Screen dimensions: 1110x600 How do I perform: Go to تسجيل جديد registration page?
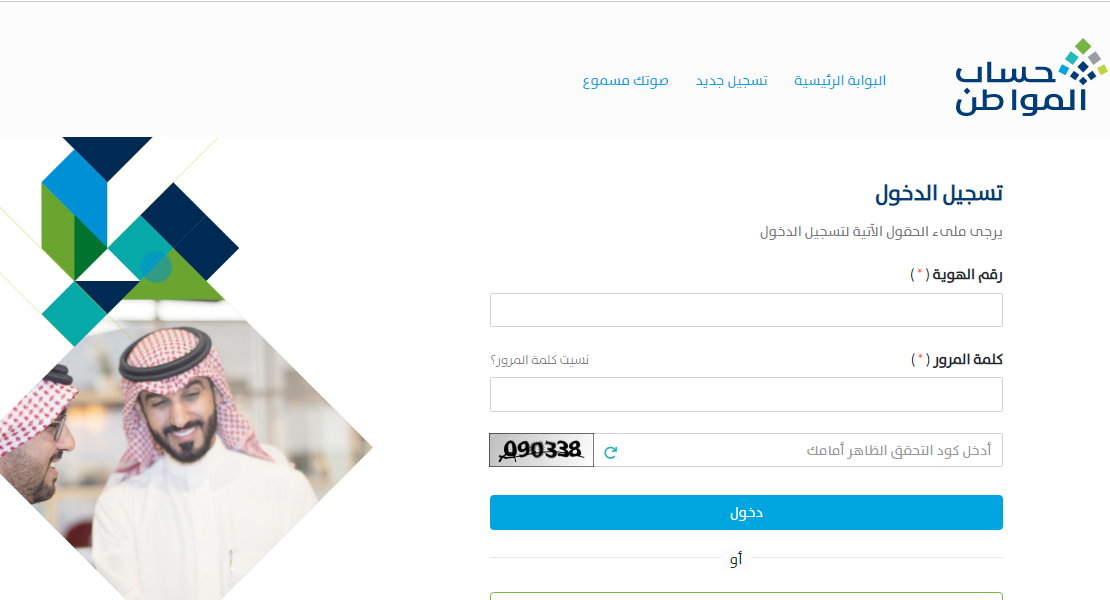pyautogui.click(x=731, y=81)
